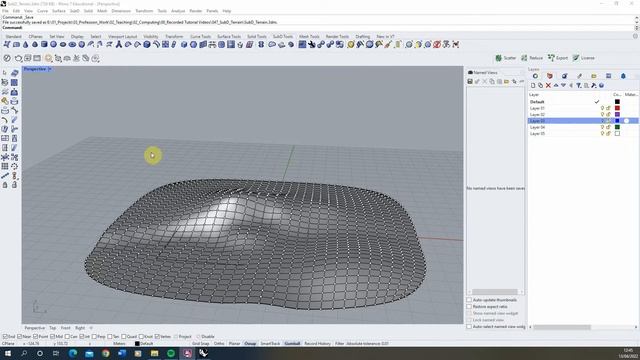
Task: Move layer down arrow icon
Action: tap(564, 85)
